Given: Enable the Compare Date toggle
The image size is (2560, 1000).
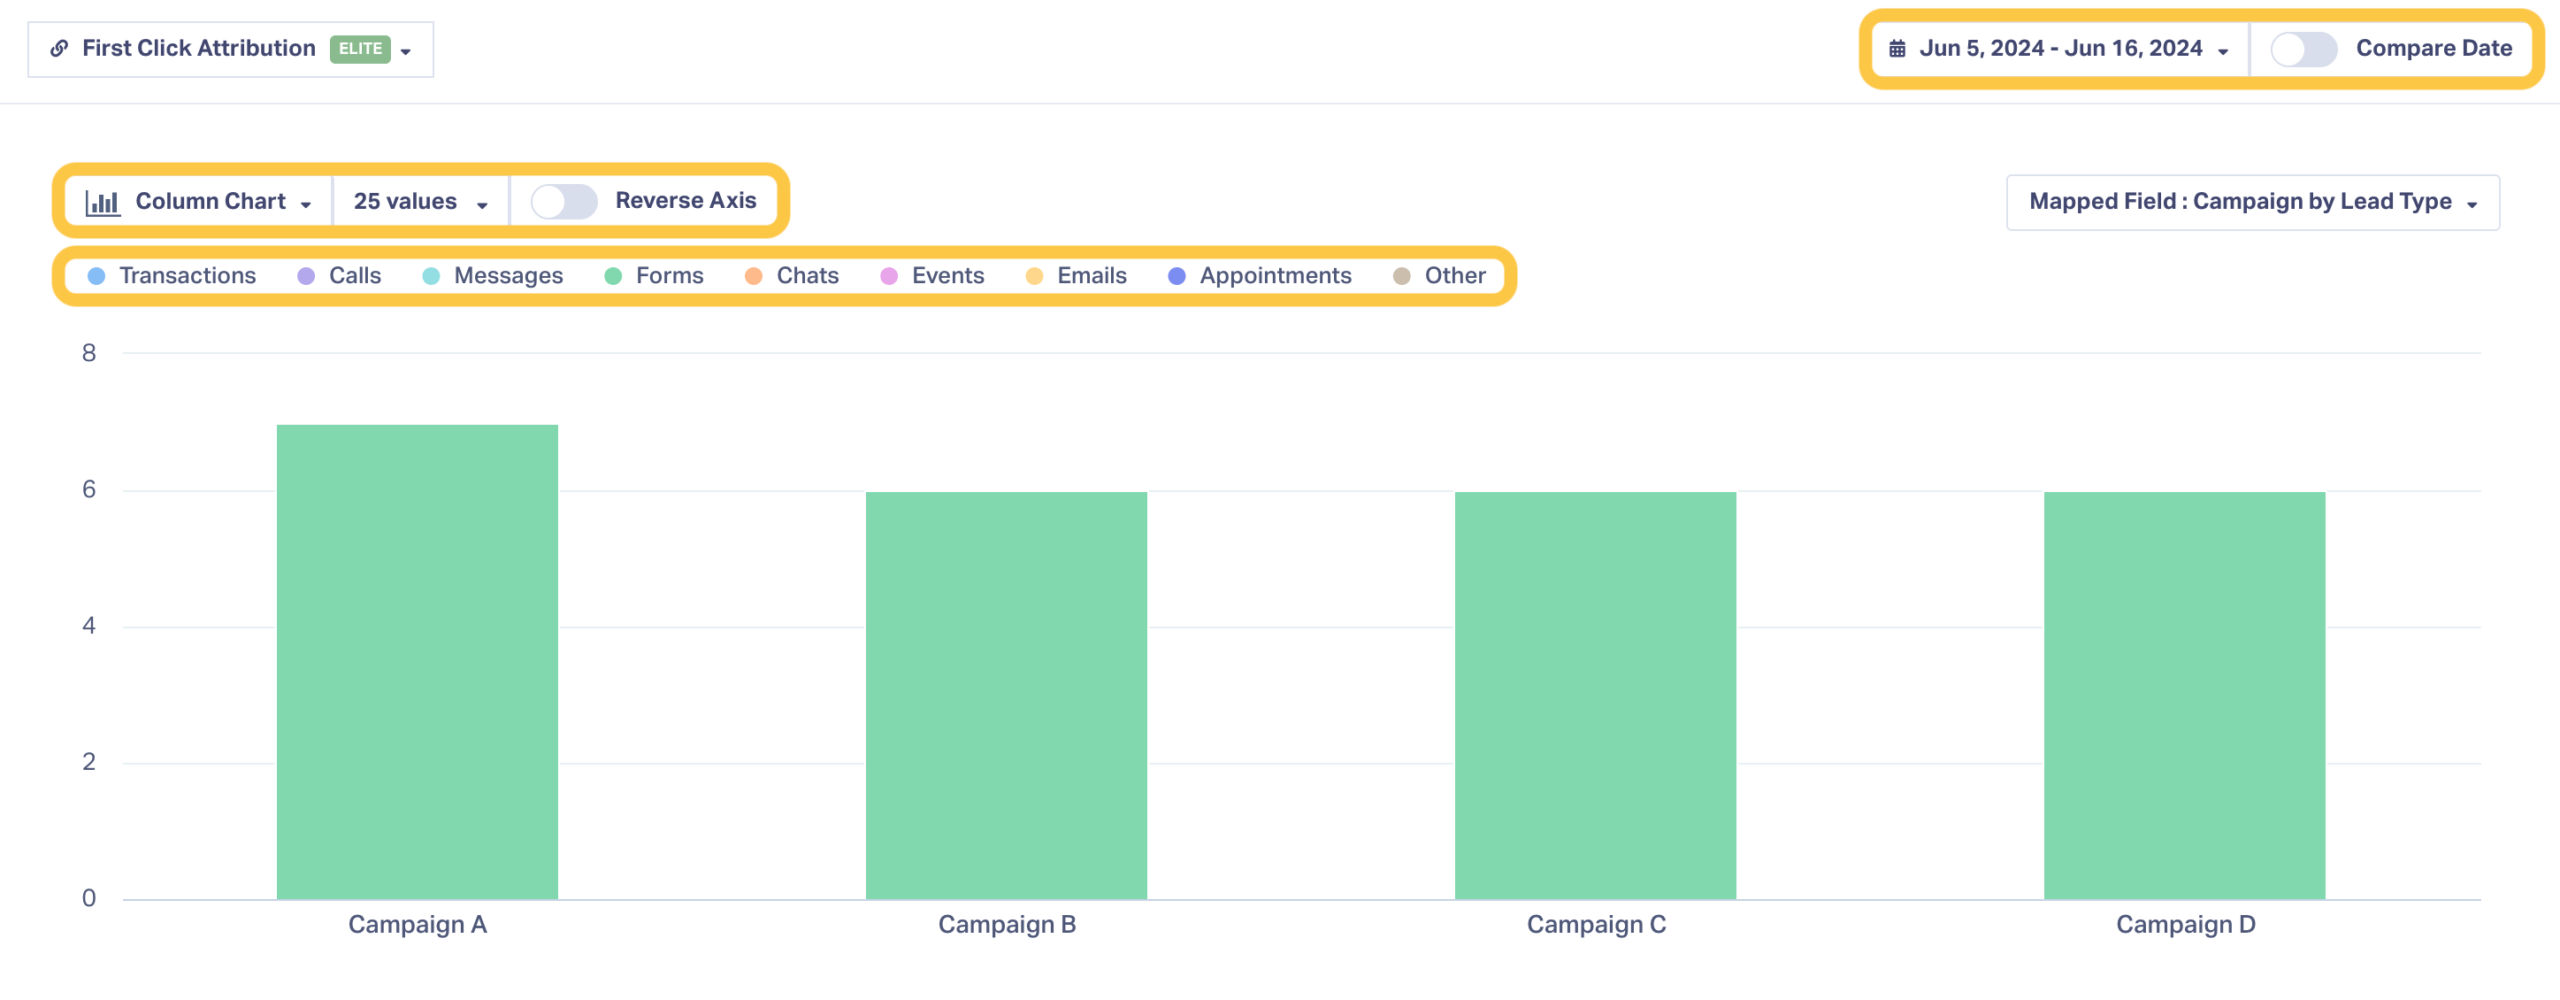Looking at the screenshot, I should 2303,49.
